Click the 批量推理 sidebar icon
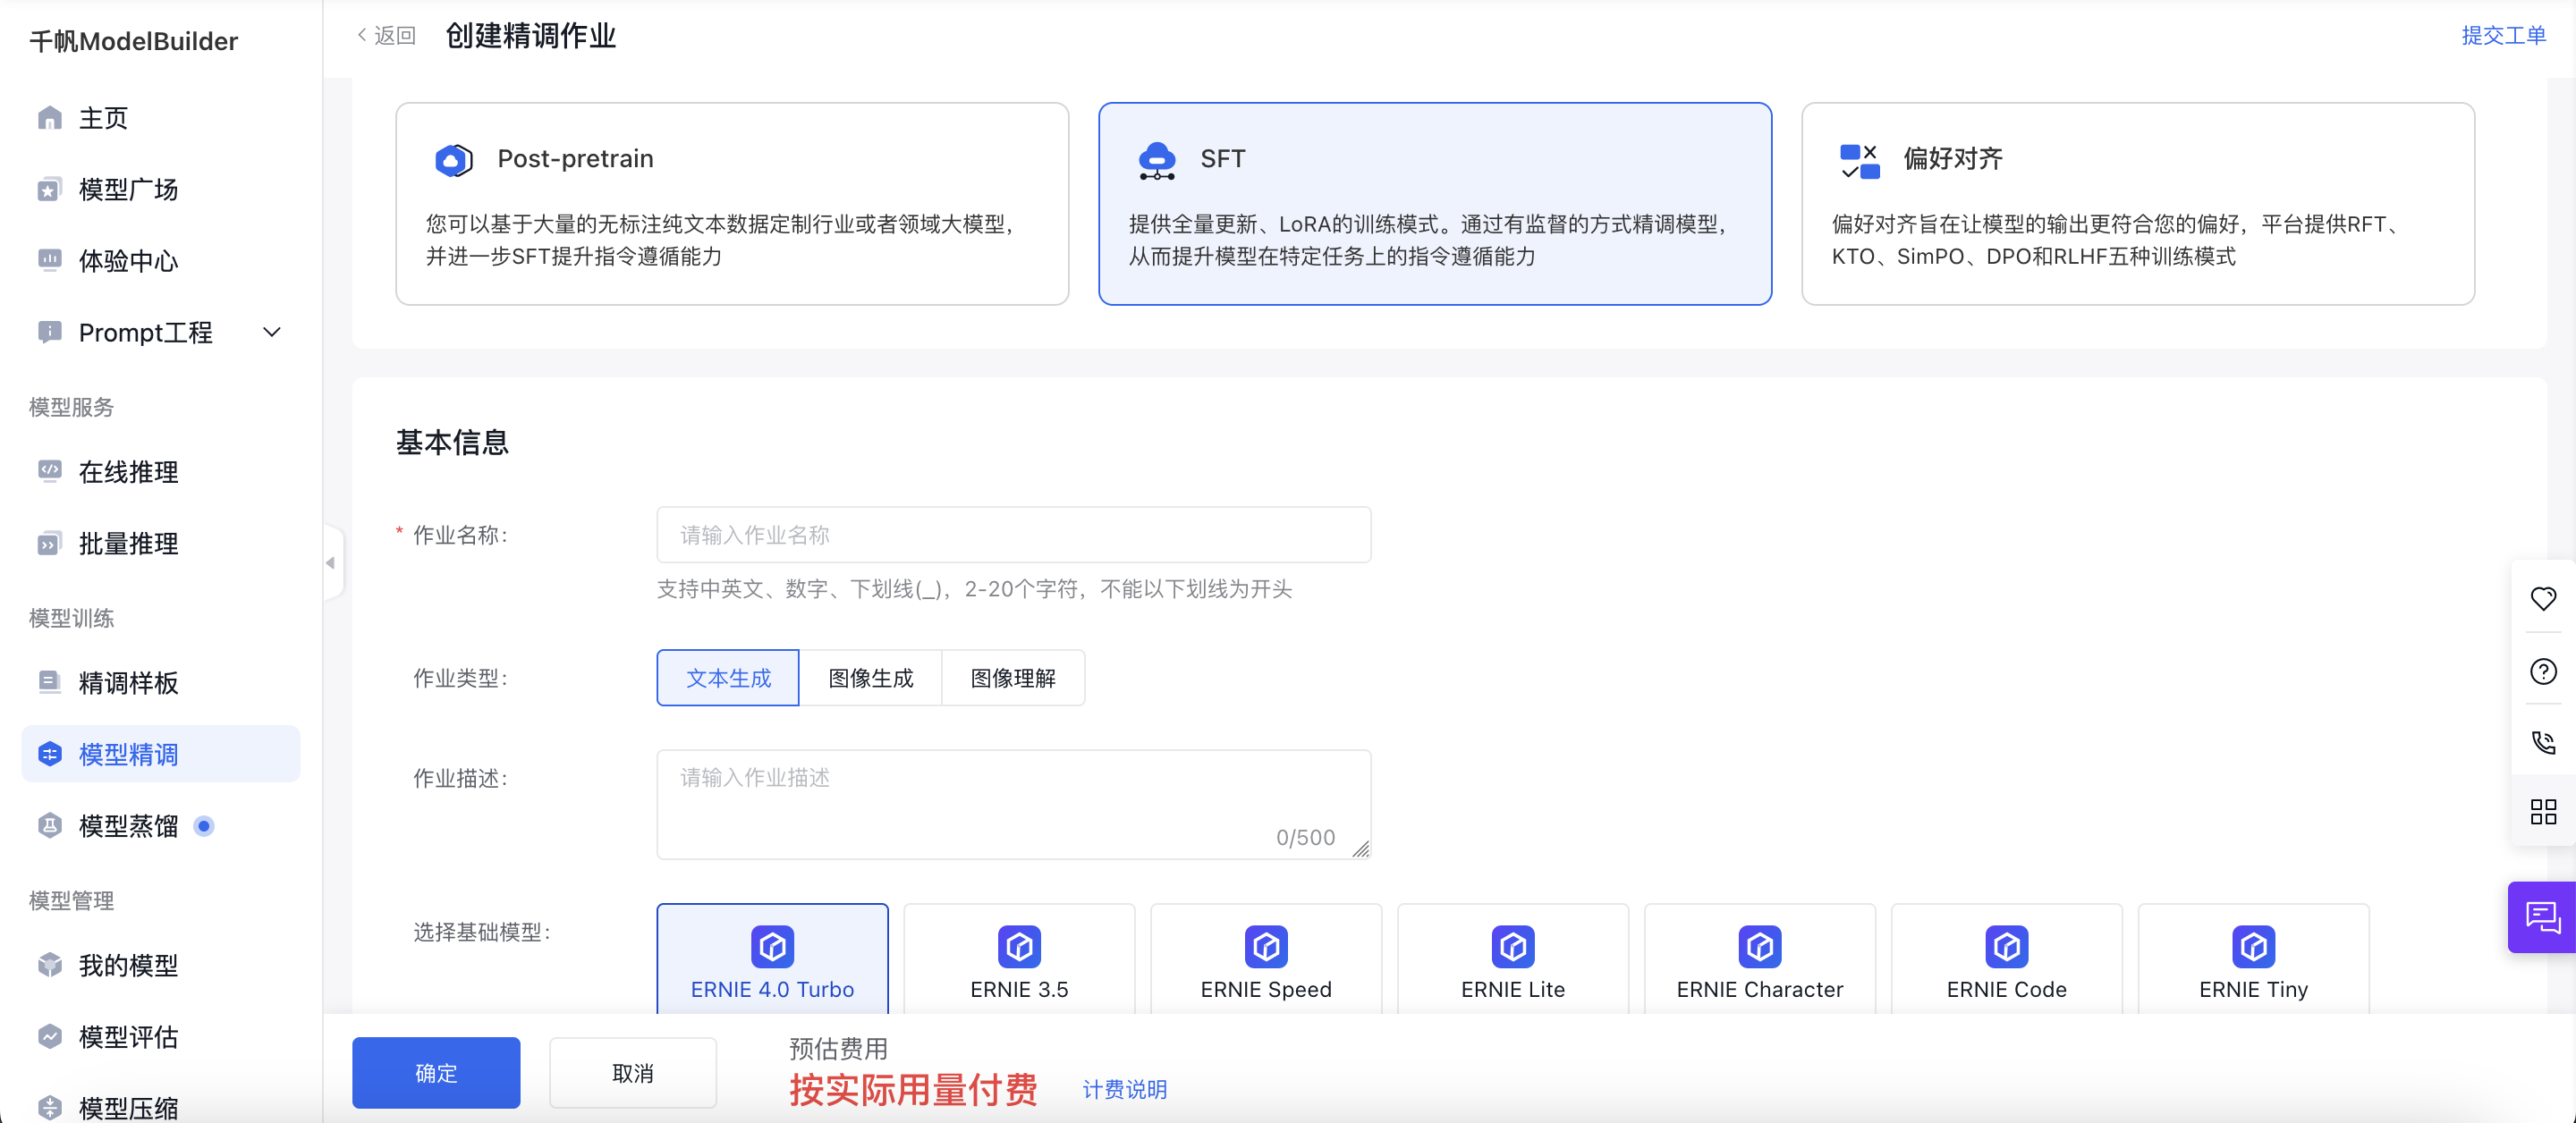This screenshot has width=2576, height=1123. click(49, 543)
